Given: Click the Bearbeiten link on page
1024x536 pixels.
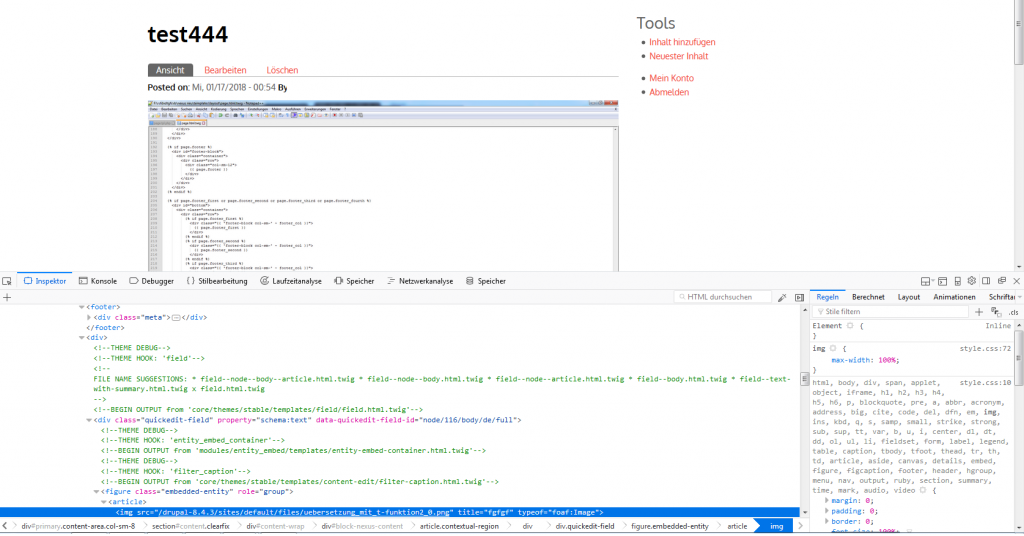Looking at the screenshot, I should (225, 70).
